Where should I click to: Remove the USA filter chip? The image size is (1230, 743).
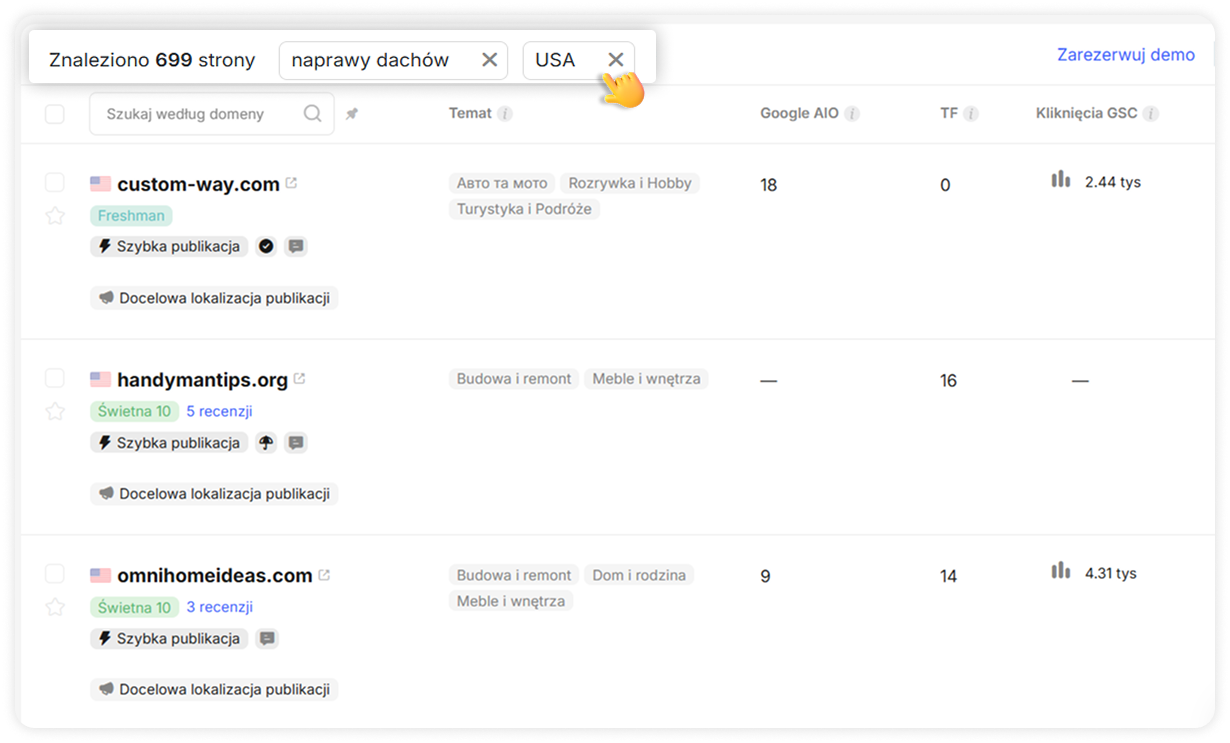click(x=616, y=60)
